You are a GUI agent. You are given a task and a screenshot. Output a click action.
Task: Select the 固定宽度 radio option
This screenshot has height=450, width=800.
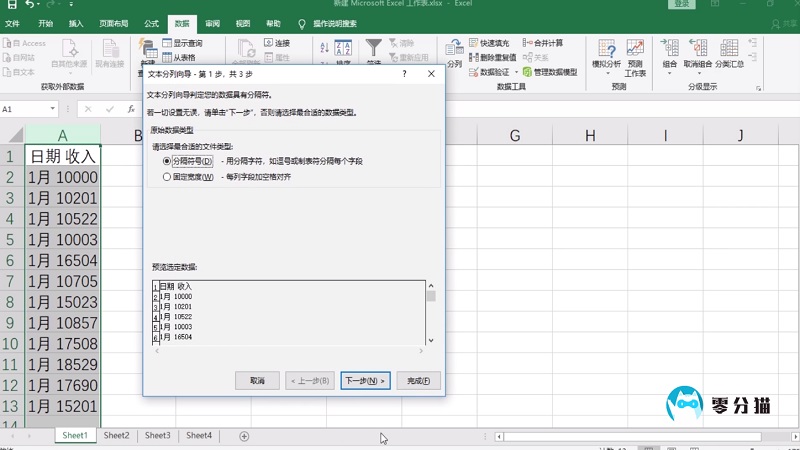167,177
